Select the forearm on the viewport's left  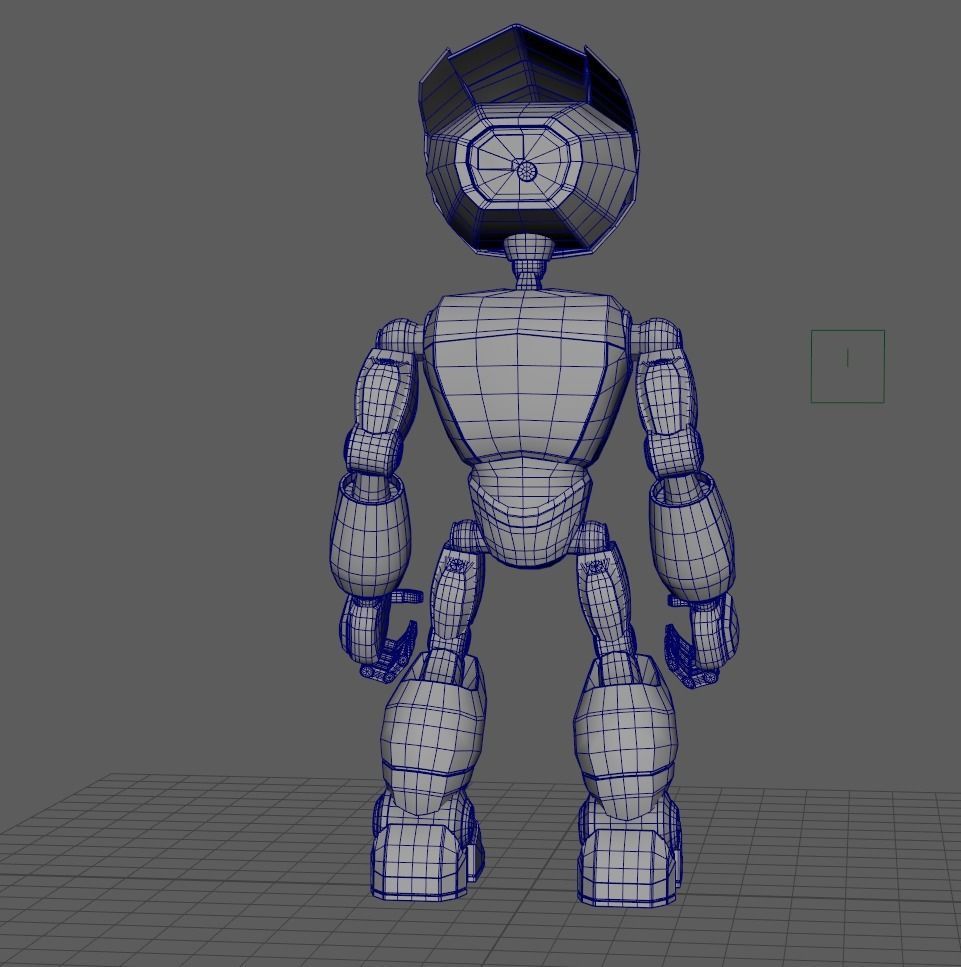369,535
